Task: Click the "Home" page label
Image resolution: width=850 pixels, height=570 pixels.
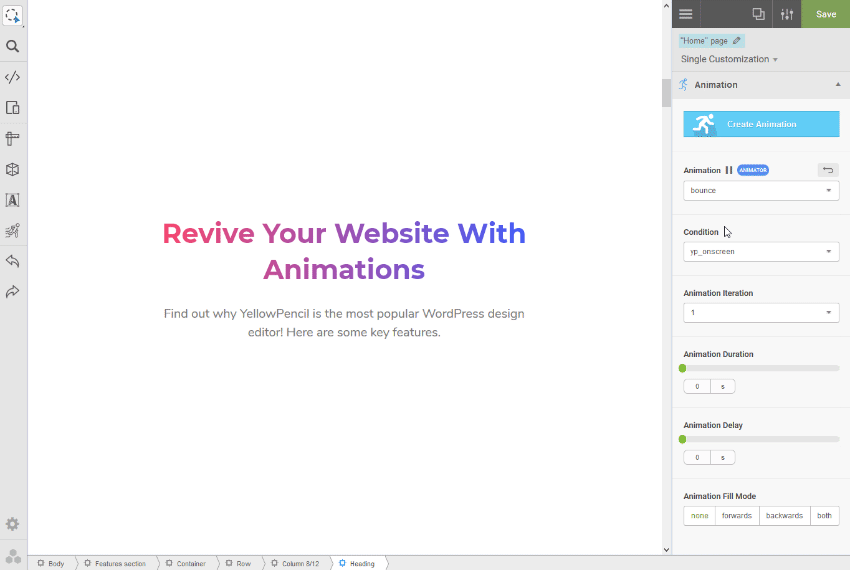Action: tap(704, 41)
